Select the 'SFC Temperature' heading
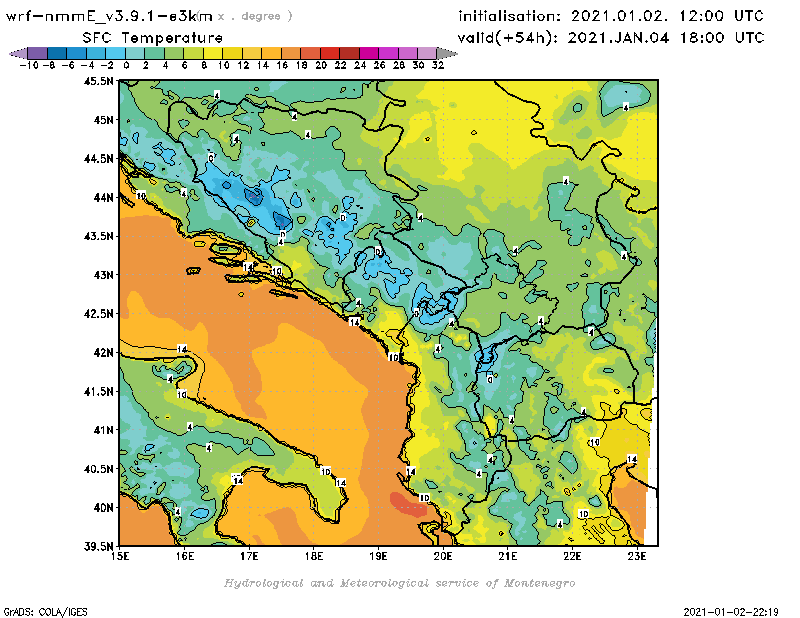This screenshot has width=800, height=618. coord(153,38)
